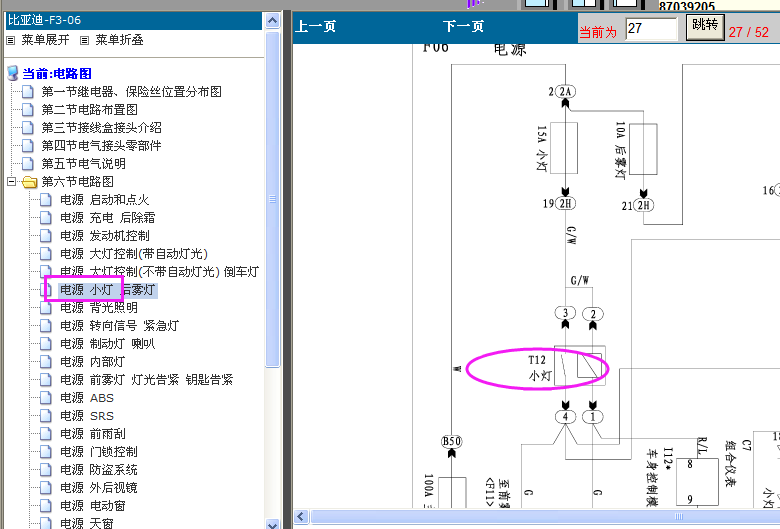
Task: Click the current page number input field
Action: tap(651, 28)
